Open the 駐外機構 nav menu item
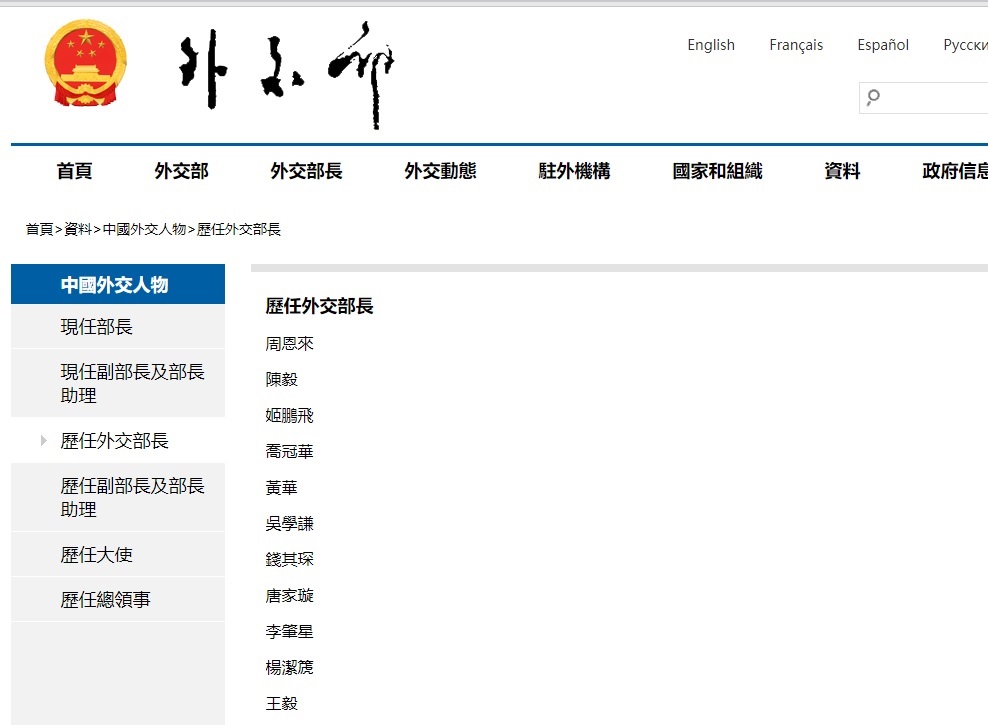 click(x=574, y=171)
